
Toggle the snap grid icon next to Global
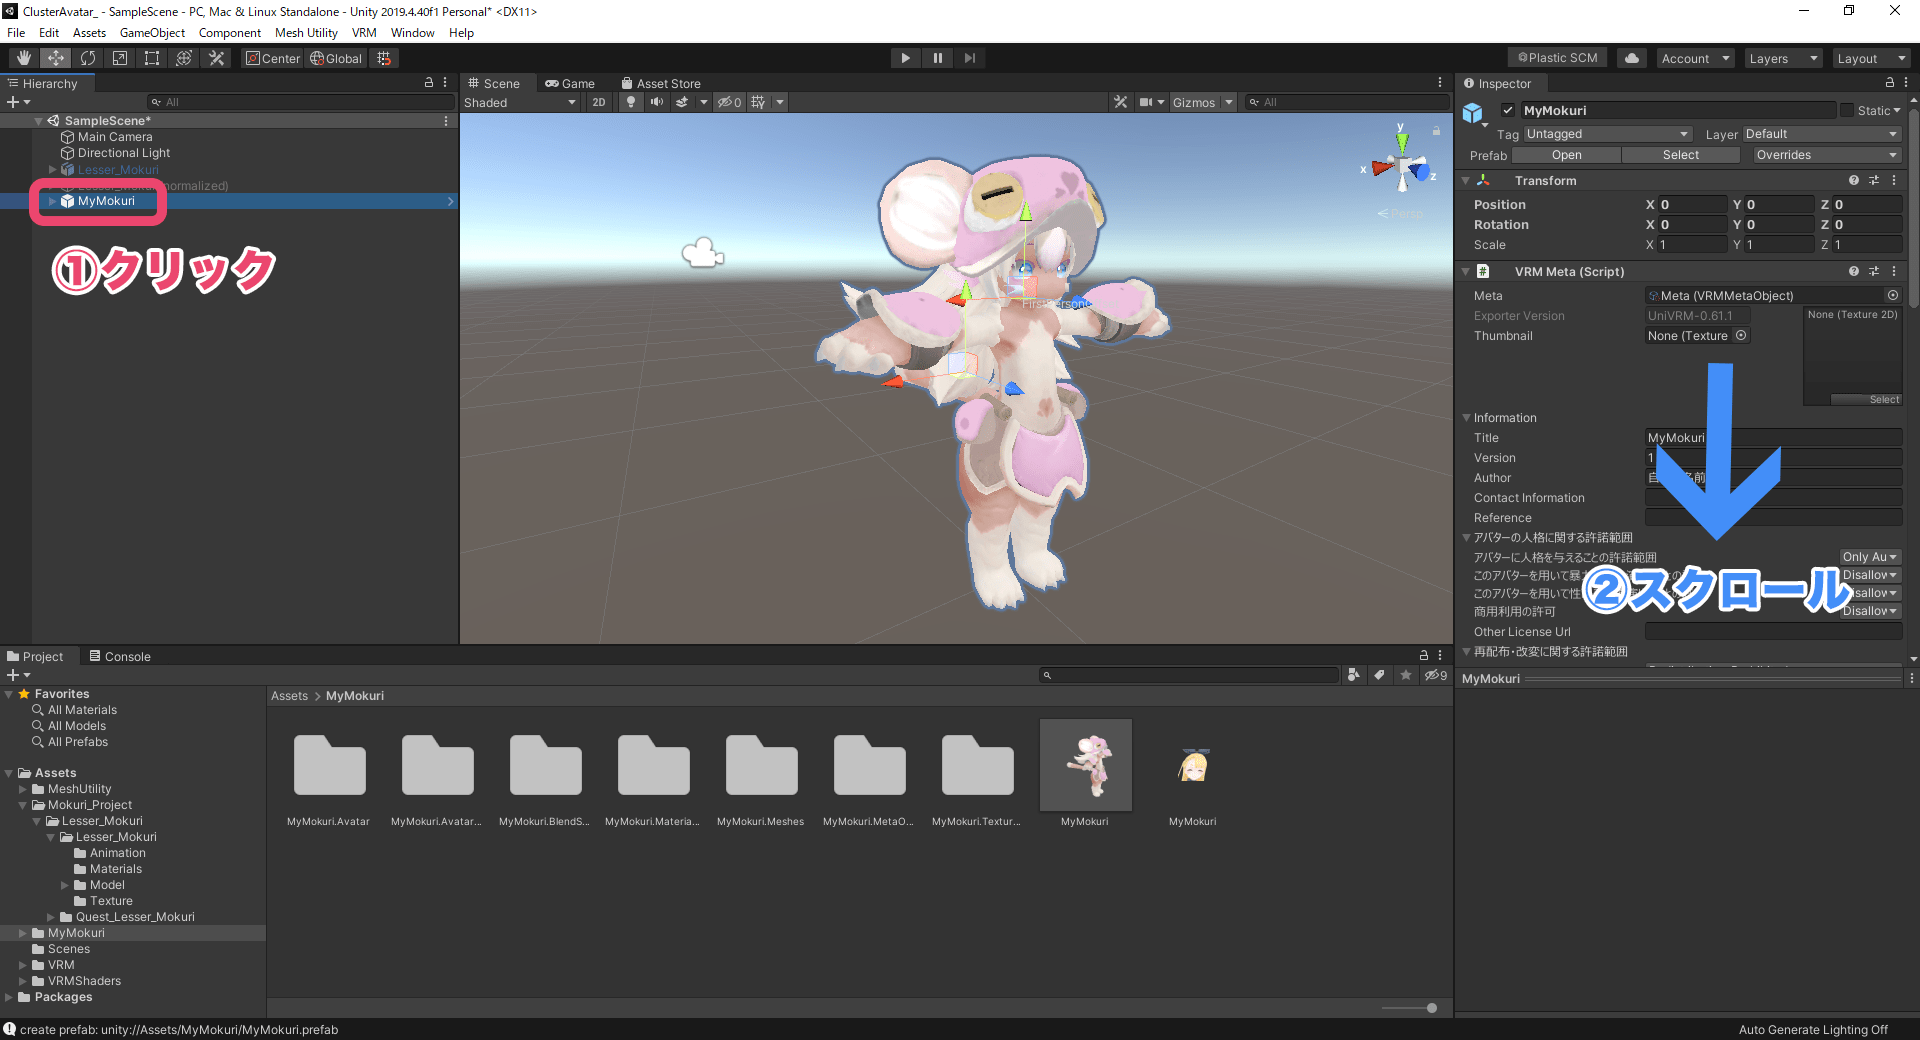pos(384,58)
